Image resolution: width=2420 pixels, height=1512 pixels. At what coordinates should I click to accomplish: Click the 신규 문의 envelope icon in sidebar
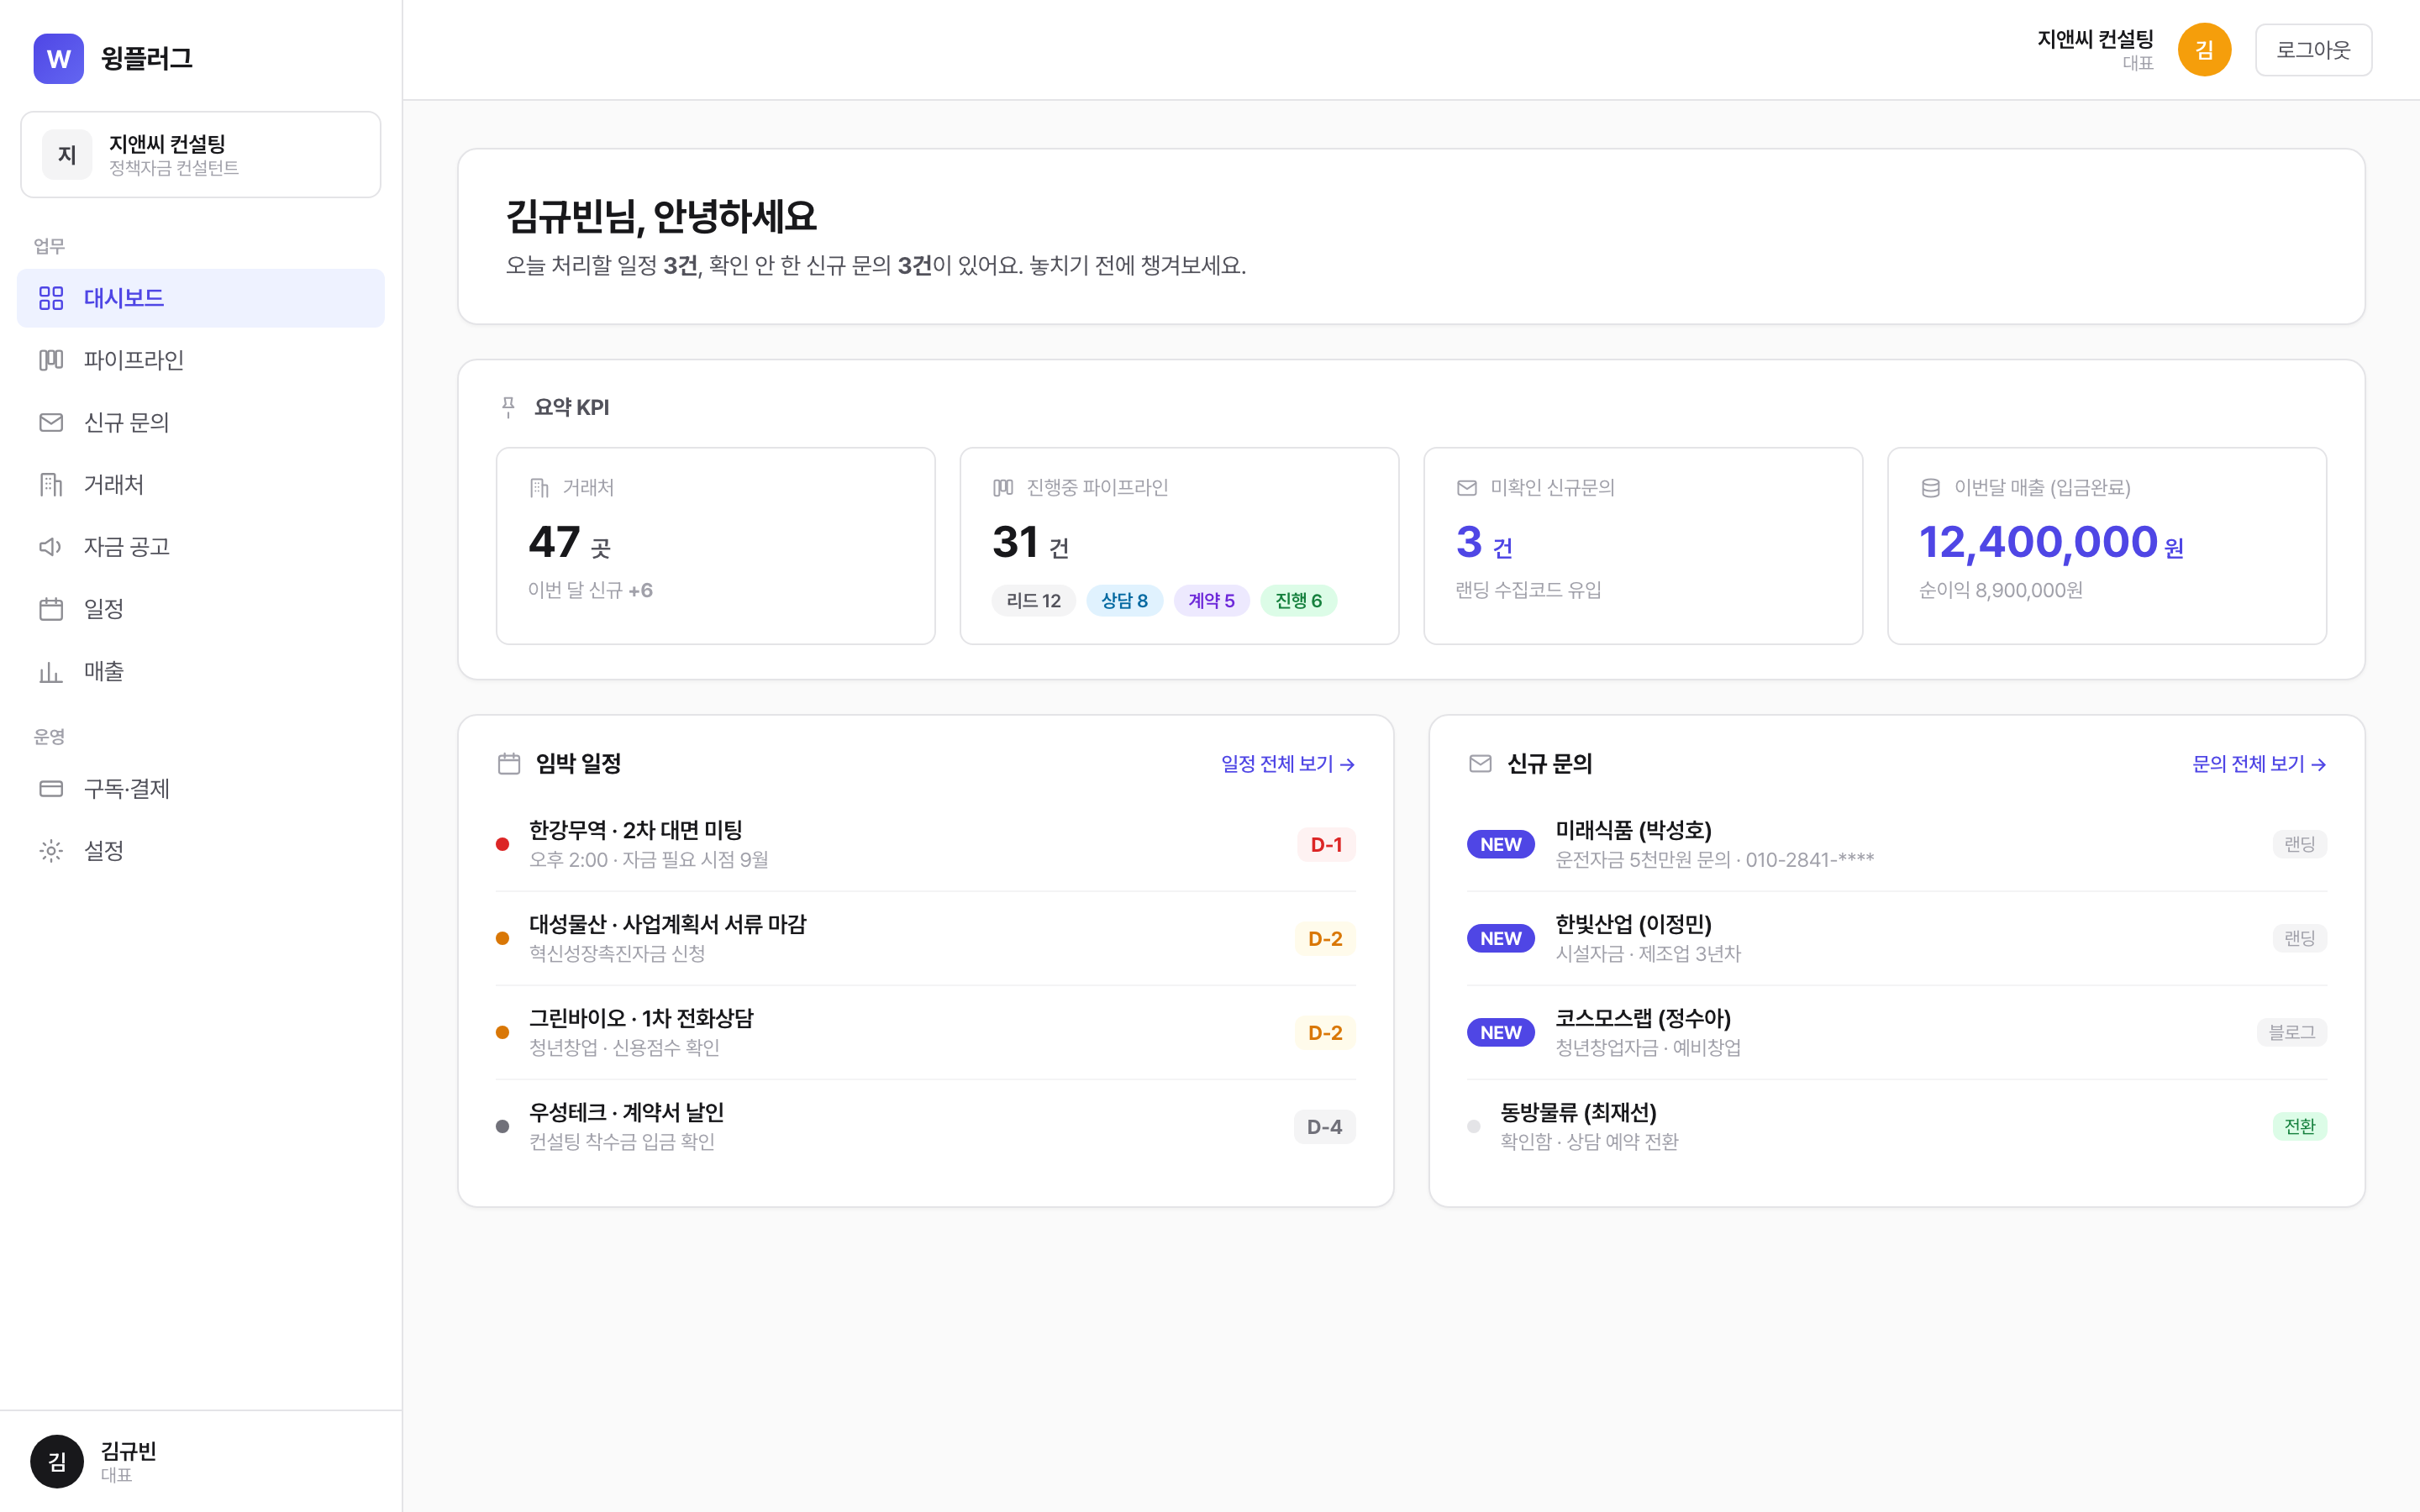click(x=51, y=422)
